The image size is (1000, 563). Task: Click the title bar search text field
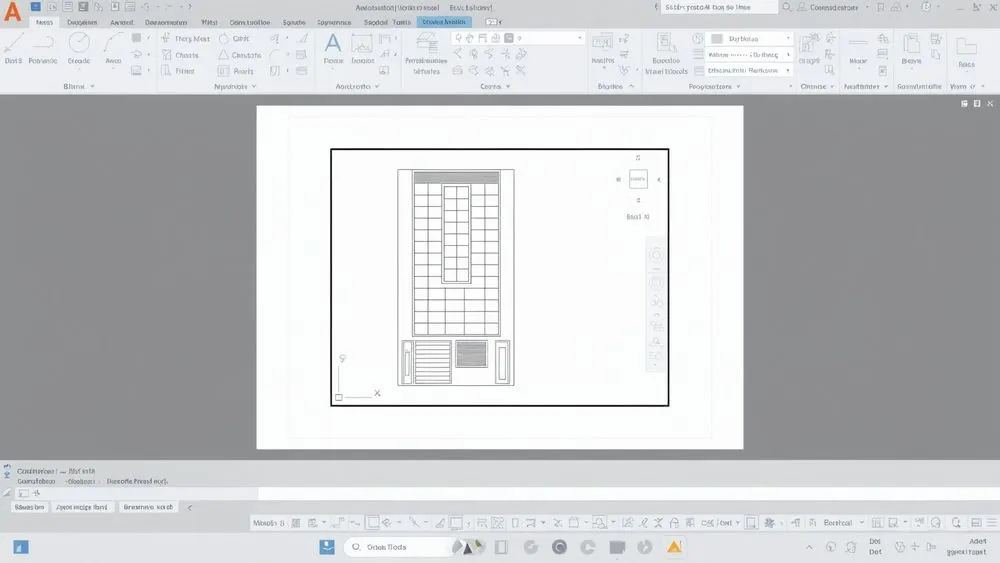[x=719, y=7]
